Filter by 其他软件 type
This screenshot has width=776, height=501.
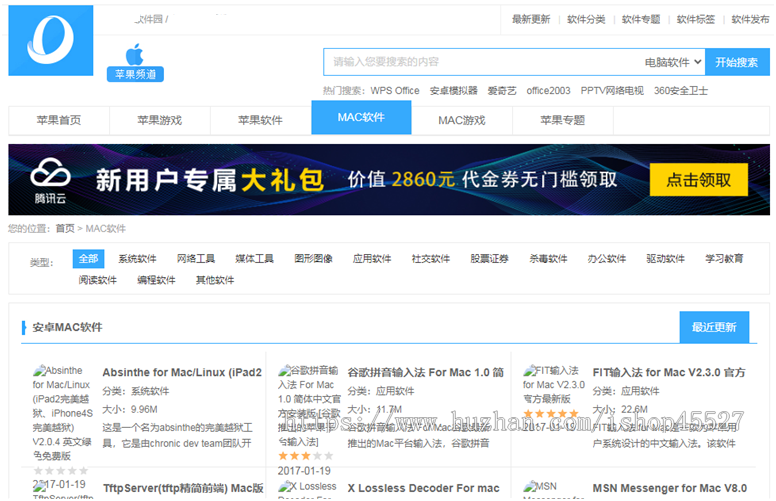pyautogui.click(x=215, y=280)
